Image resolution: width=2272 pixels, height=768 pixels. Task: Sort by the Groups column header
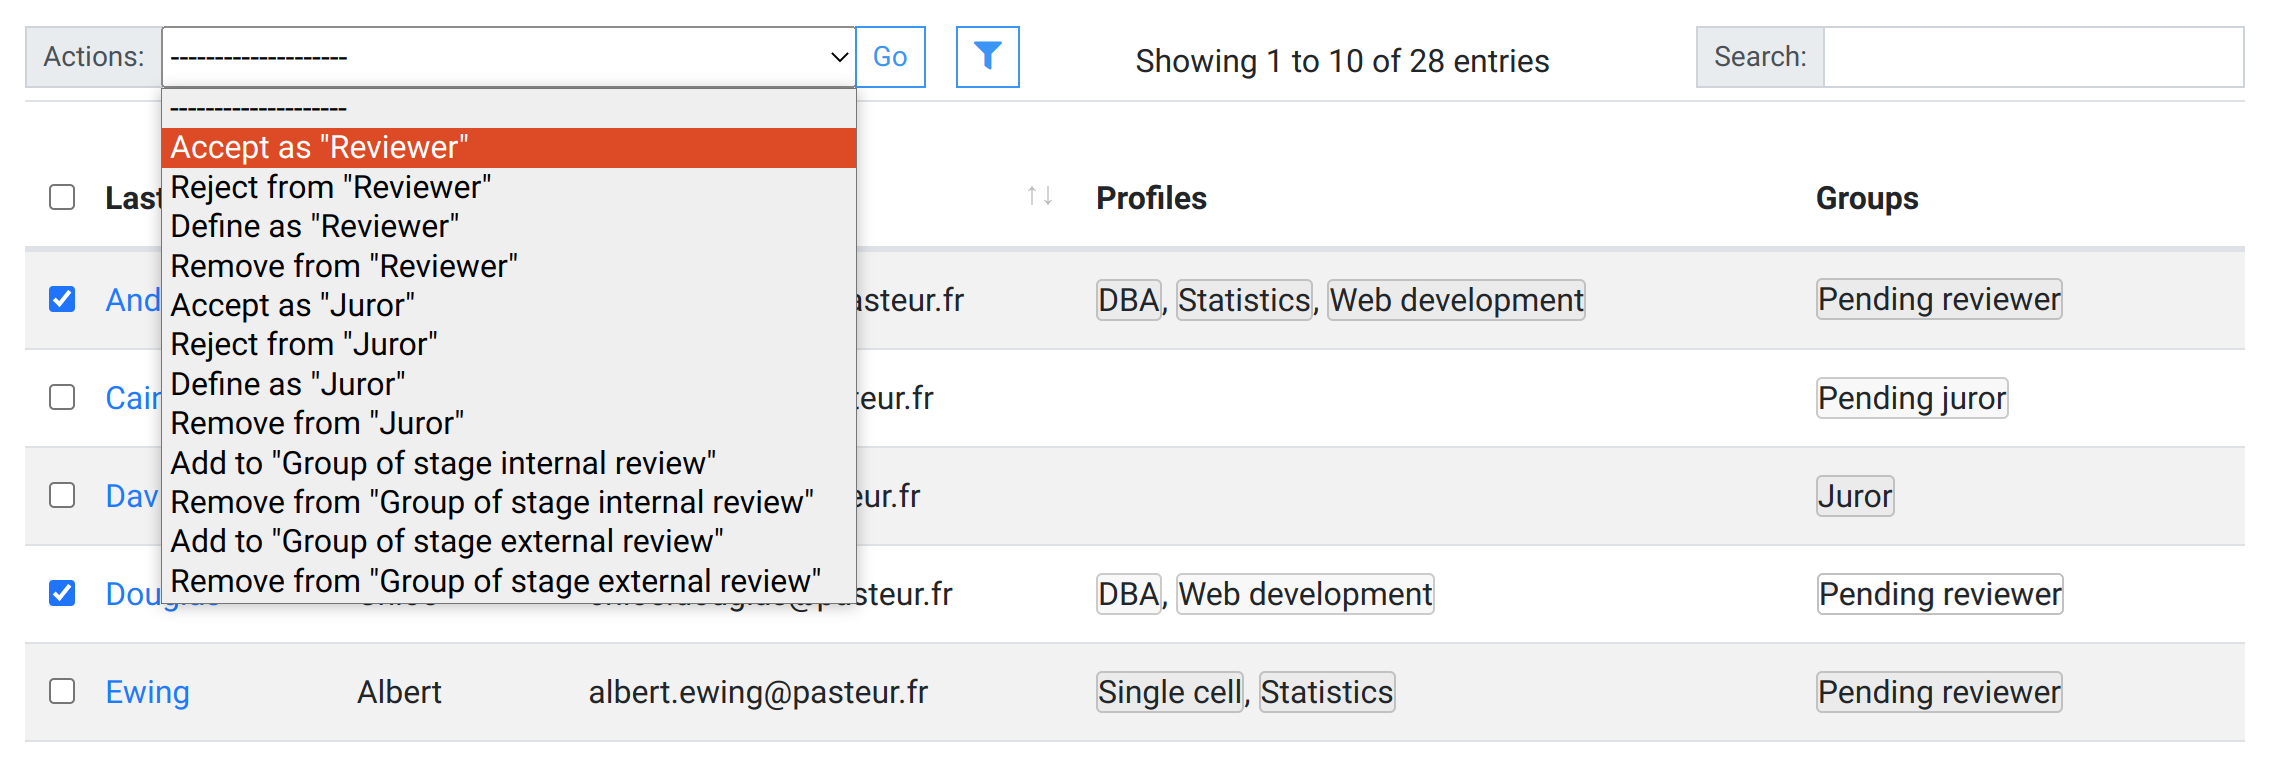1866,198
